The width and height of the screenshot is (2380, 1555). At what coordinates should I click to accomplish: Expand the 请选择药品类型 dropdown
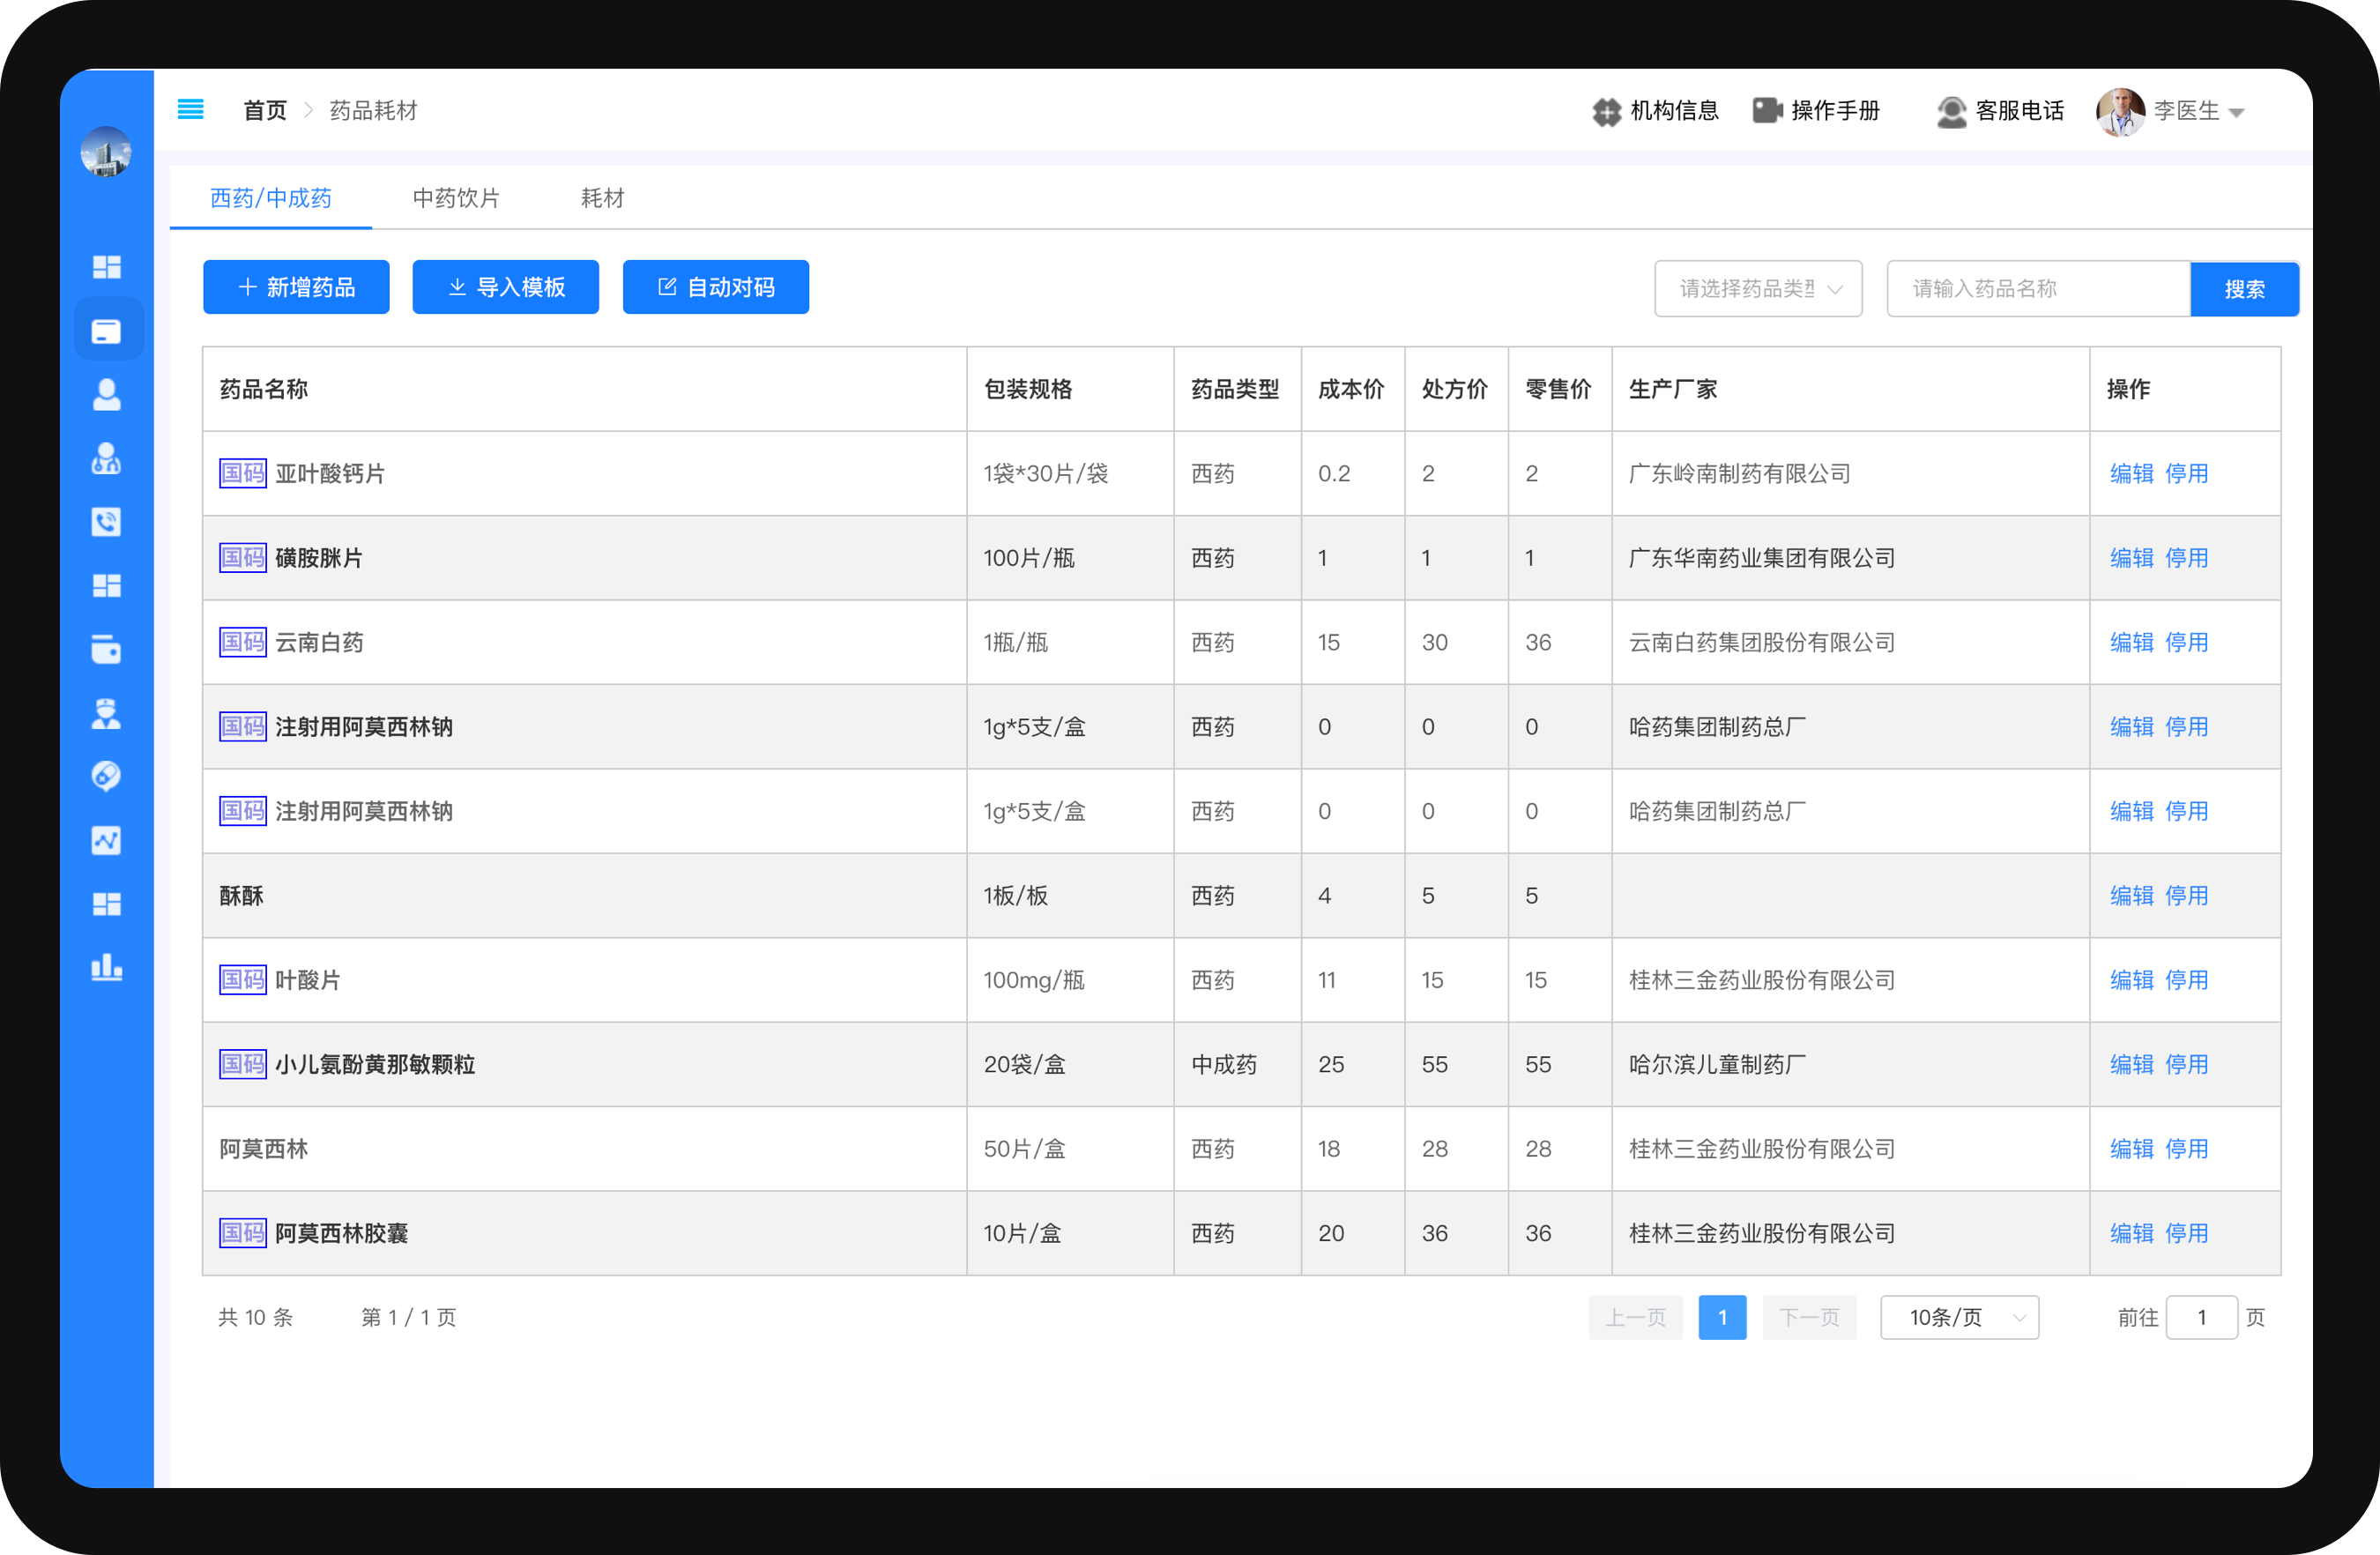(1757, 289)
